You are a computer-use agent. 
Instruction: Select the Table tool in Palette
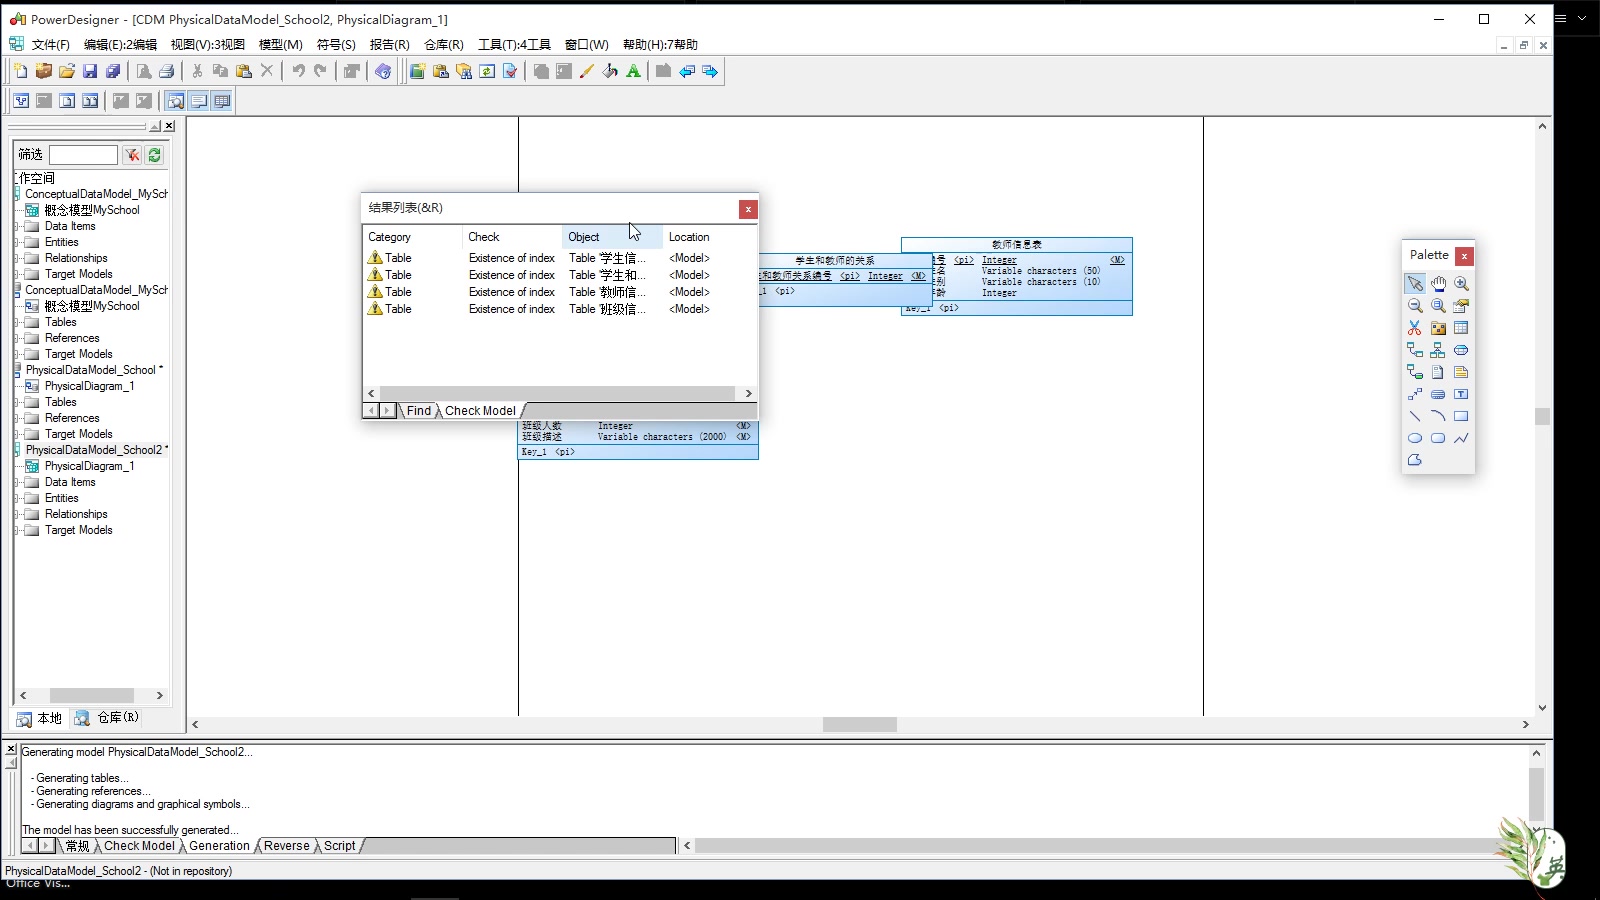click(x=1461, y=328)
